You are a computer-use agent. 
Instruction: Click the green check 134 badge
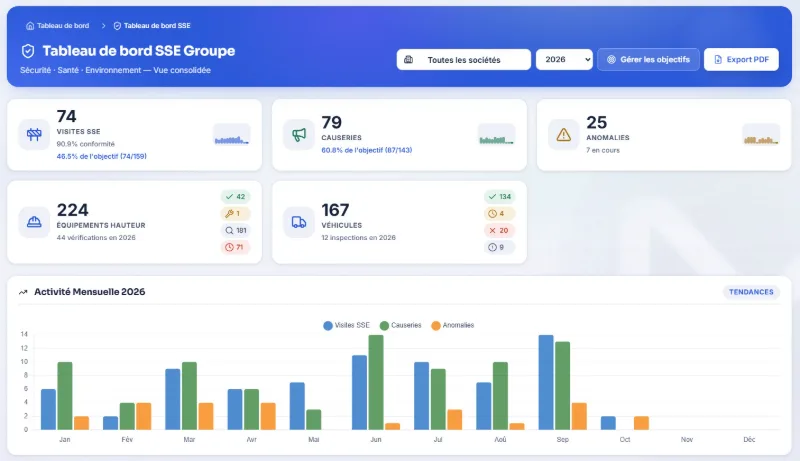click(x=499, y=197)
